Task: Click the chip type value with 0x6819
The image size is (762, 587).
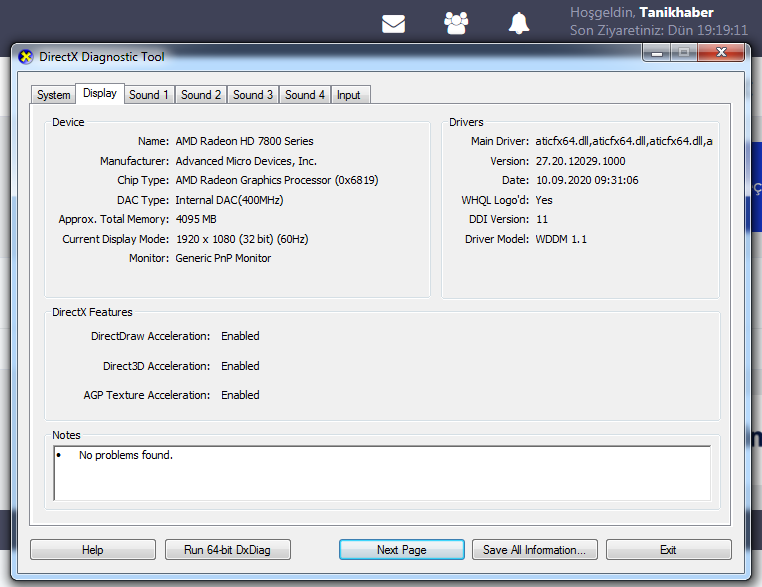Action: click(x=277, y=180)
